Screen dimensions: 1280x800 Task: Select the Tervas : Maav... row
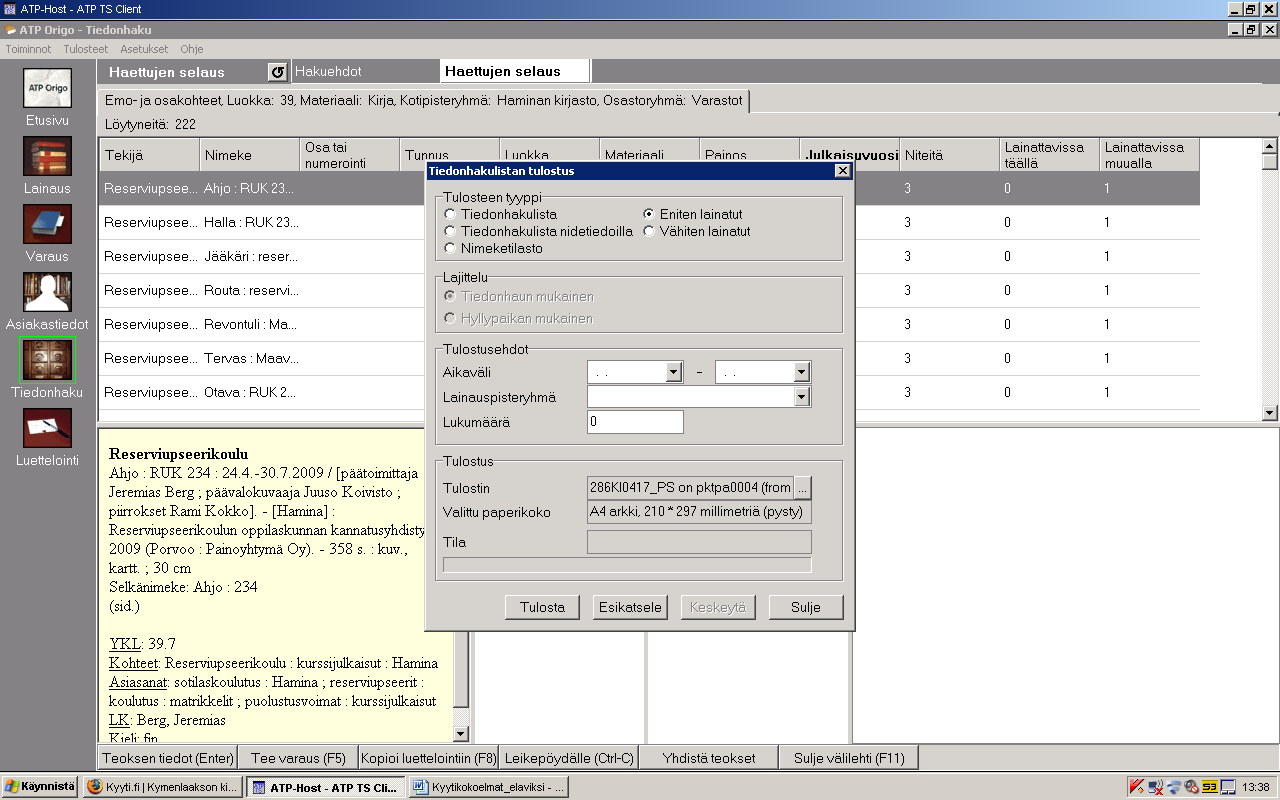pyautogui.click(x=649, y=358)
